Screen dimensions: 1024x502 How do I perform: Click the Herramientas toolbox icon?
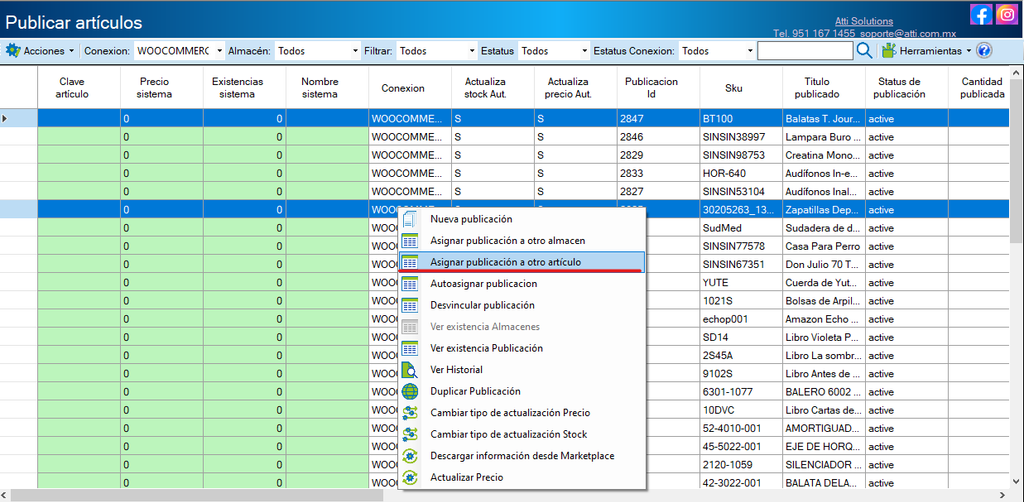pyautogui.click(x=888, y=50)
